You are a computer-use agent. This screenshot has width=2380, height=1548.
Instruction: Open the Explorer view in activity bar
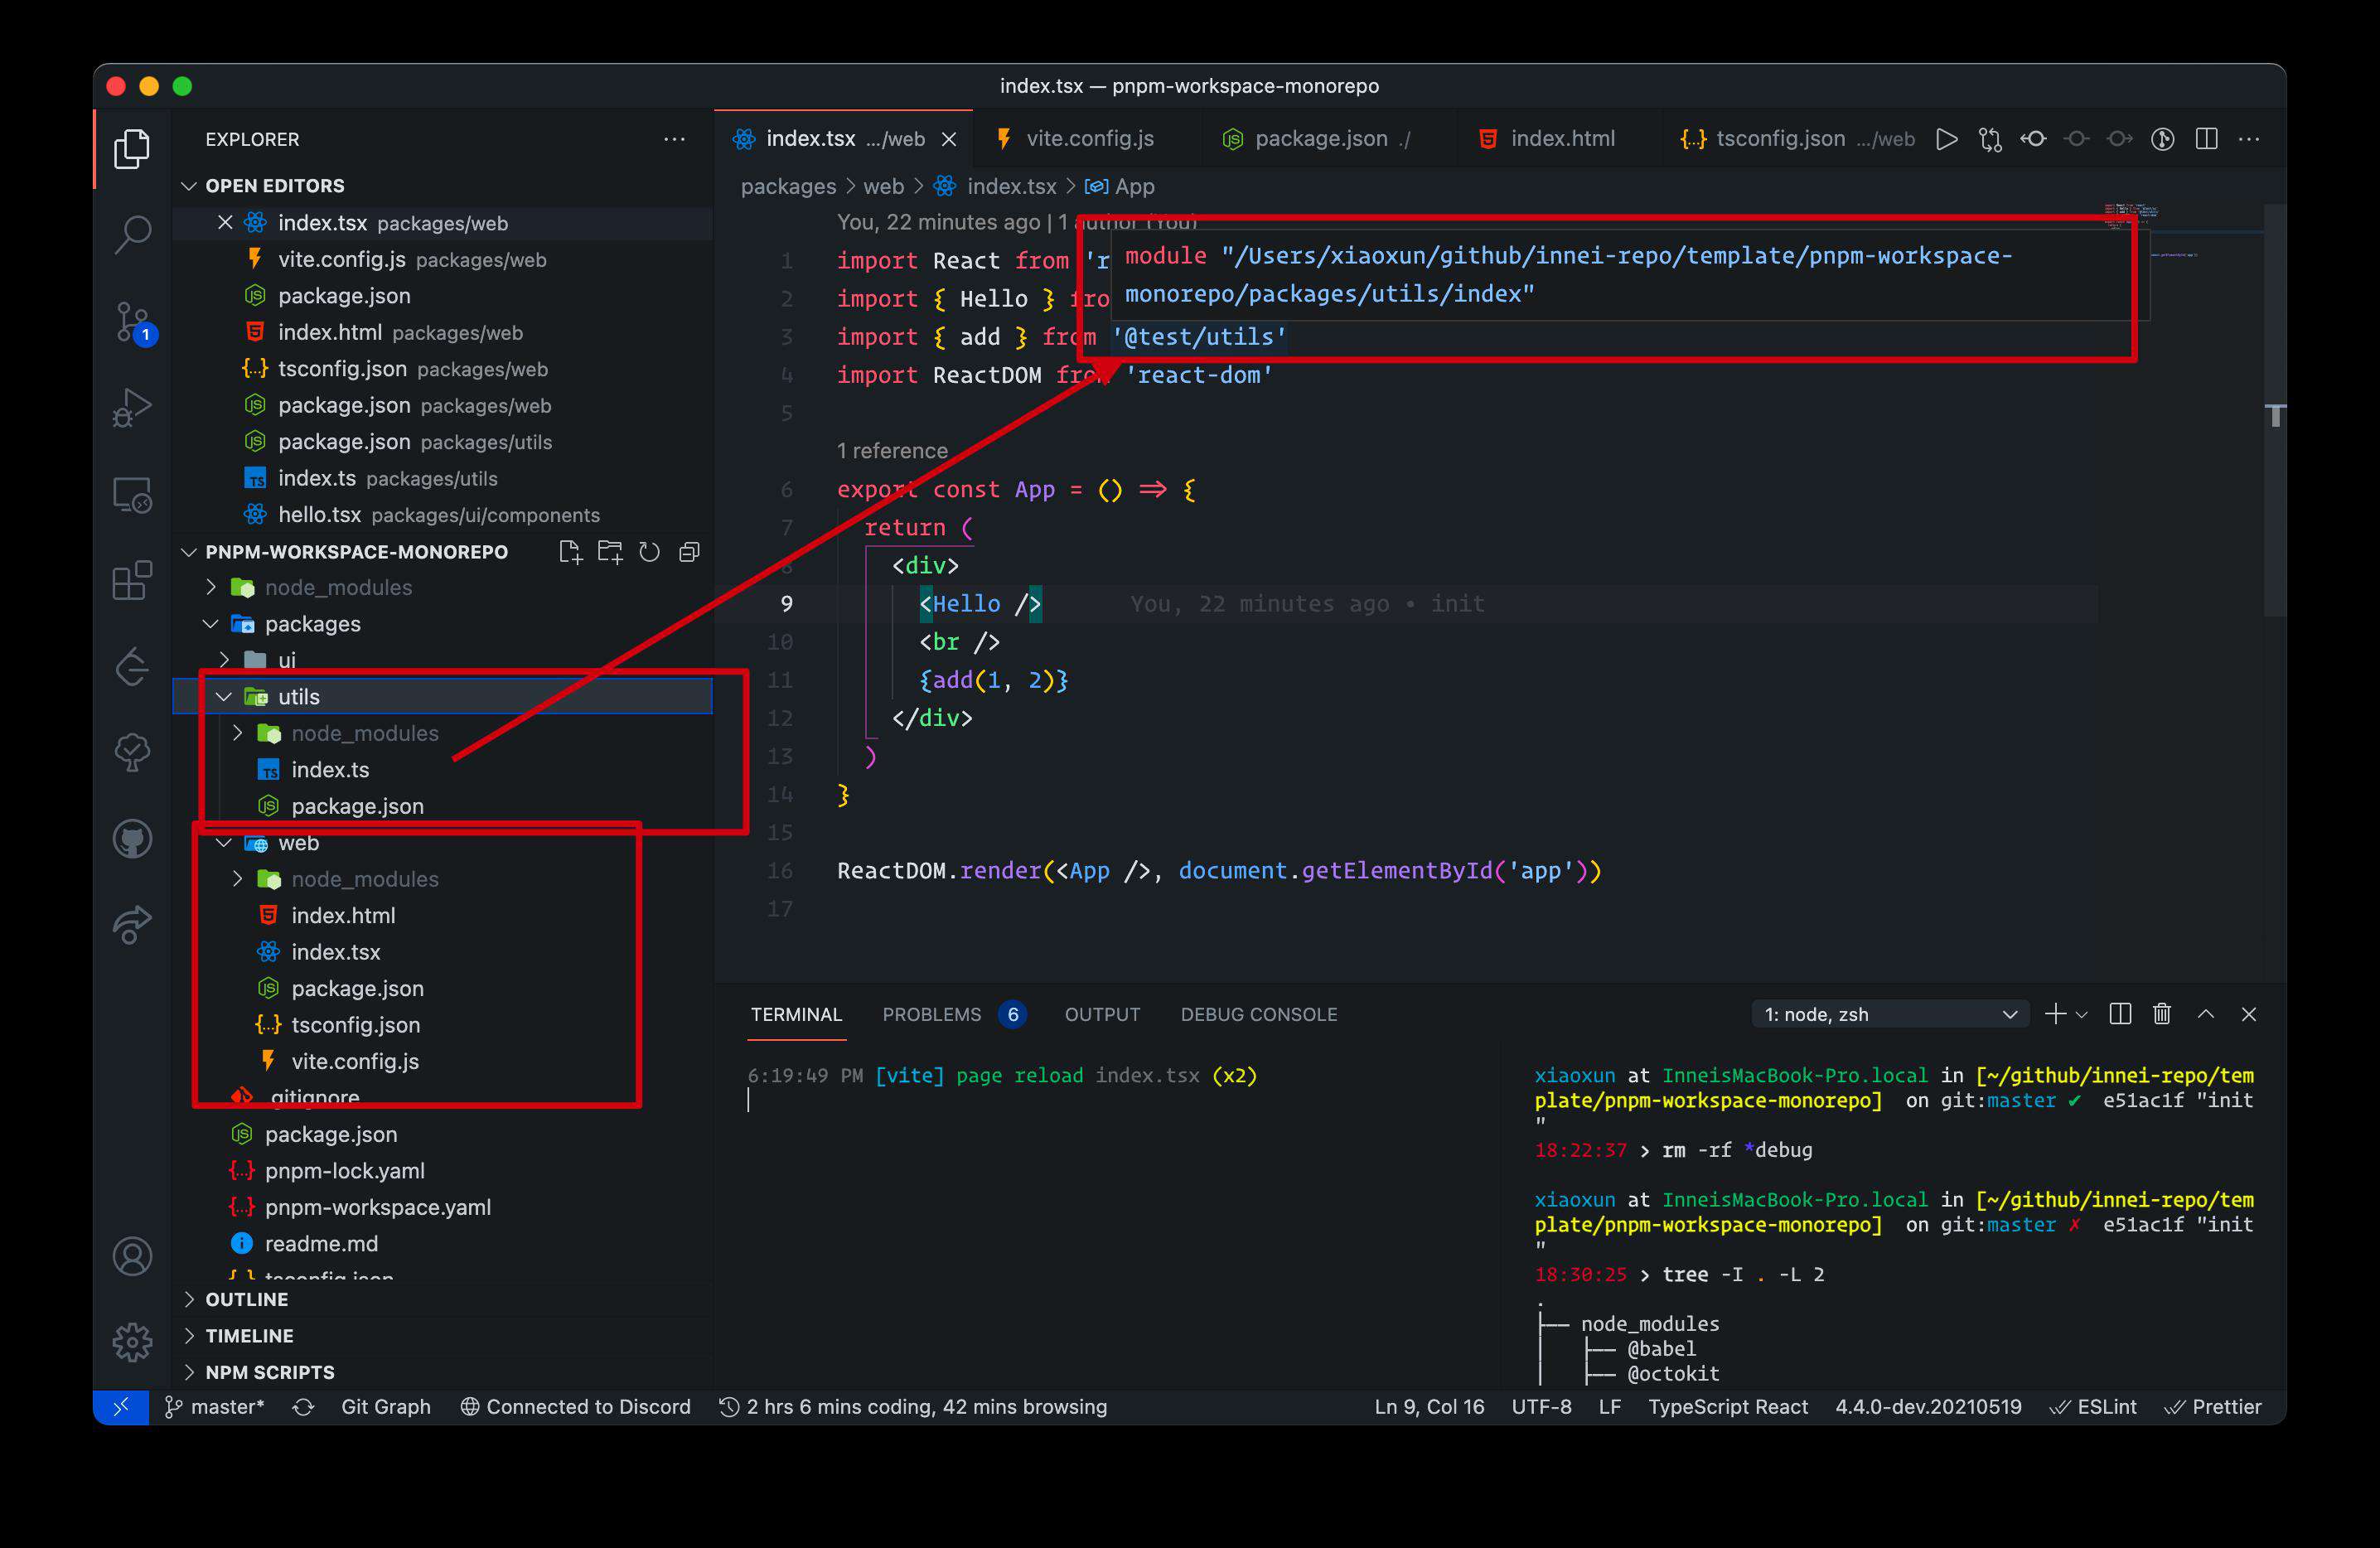click(132, 149)
